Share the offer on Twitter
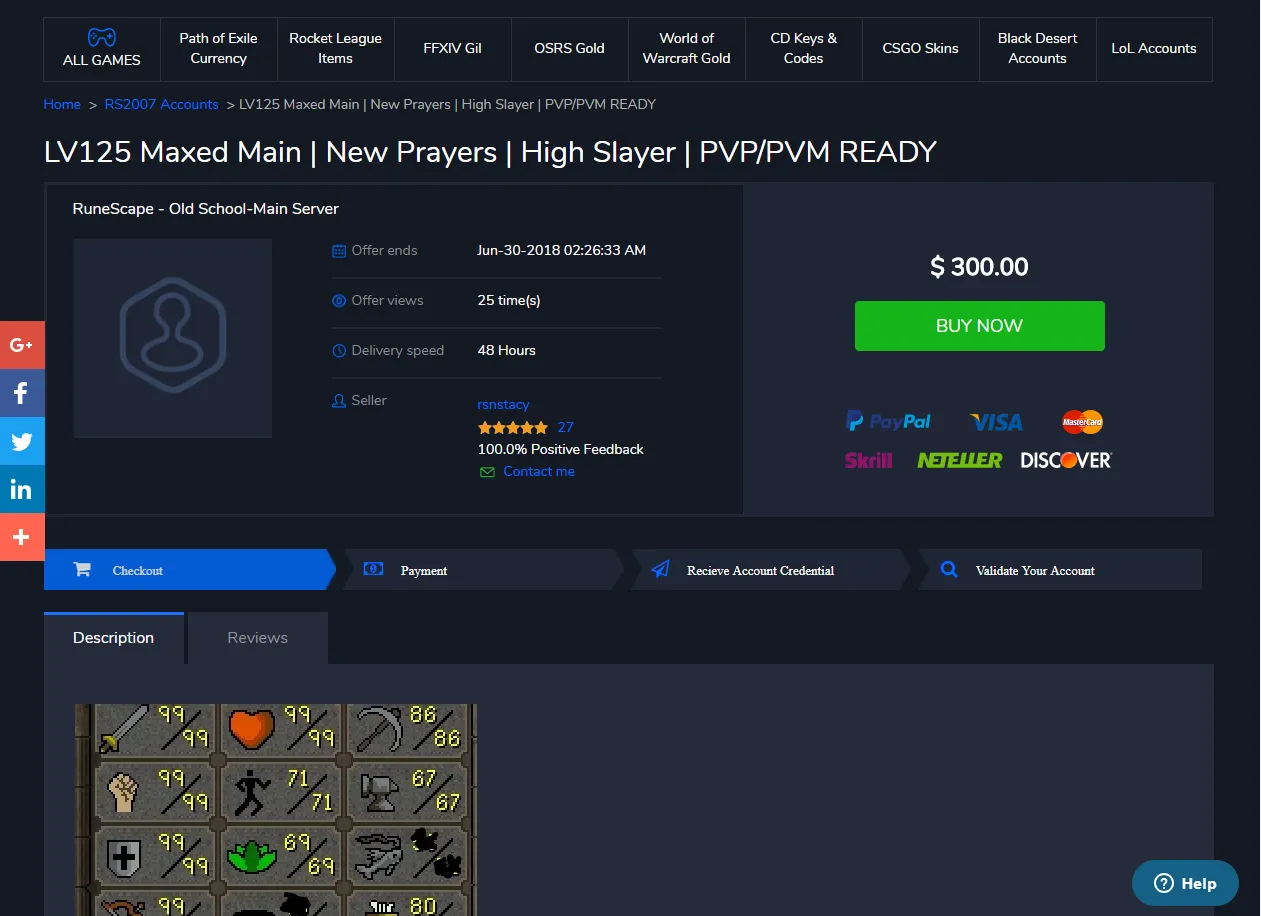The height and width of the screenshot is (916, 1261). (x=22, y=441)
